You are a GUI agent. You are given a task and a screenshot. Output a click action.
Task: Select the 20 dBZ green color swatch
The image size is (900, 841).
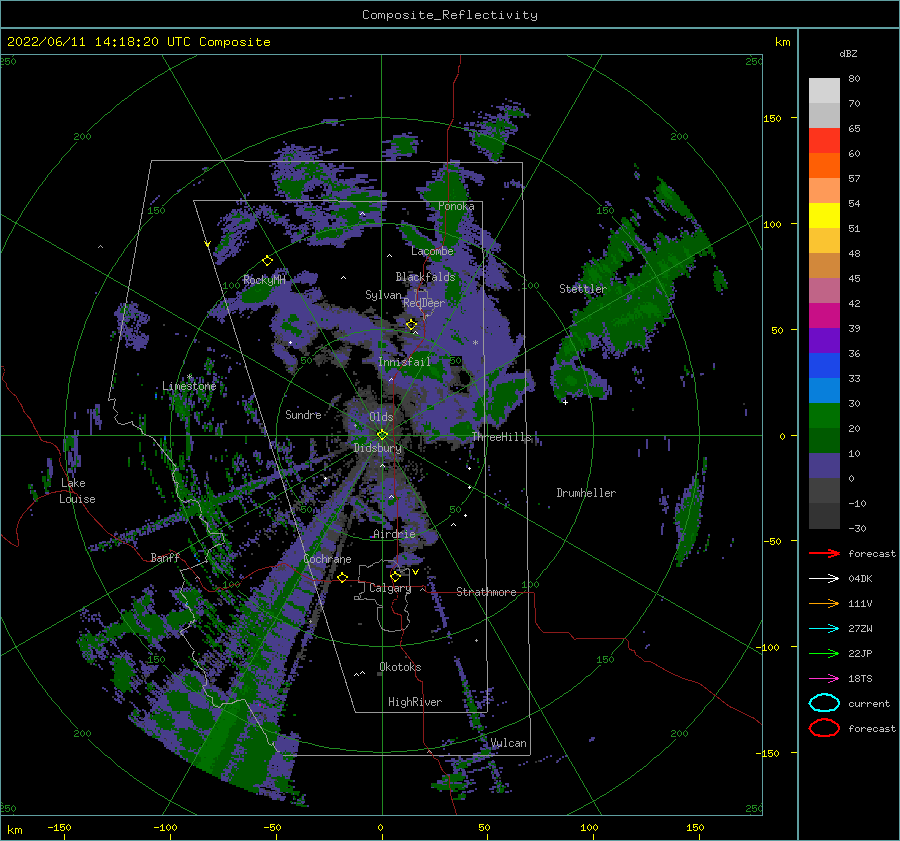[x=824, y=415]
